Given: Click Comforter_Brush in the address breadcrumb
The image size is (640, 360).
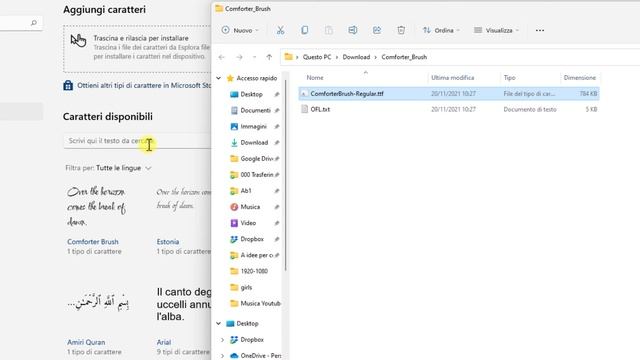Looking at the screenshot, I should click(404, 57).
